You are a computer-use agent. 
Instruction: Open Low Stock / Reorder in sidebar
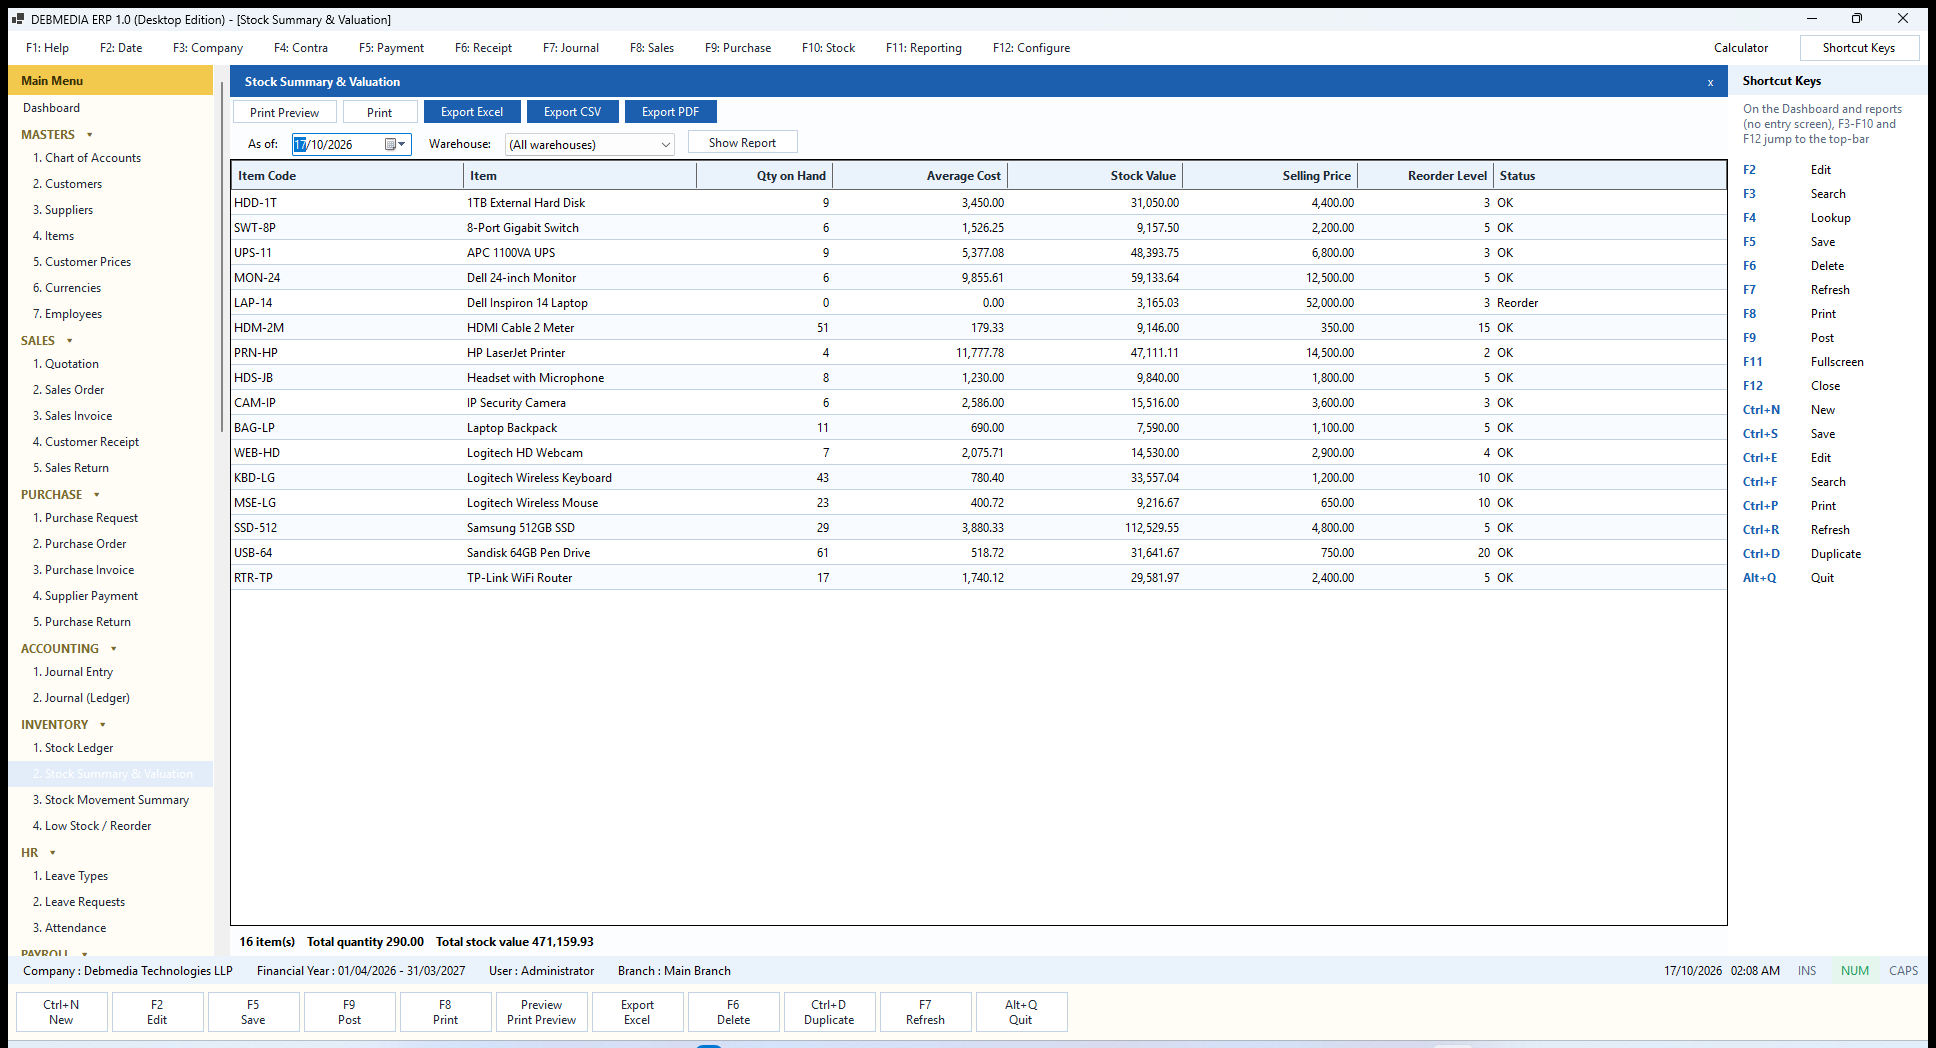click(x=92, y=826)
